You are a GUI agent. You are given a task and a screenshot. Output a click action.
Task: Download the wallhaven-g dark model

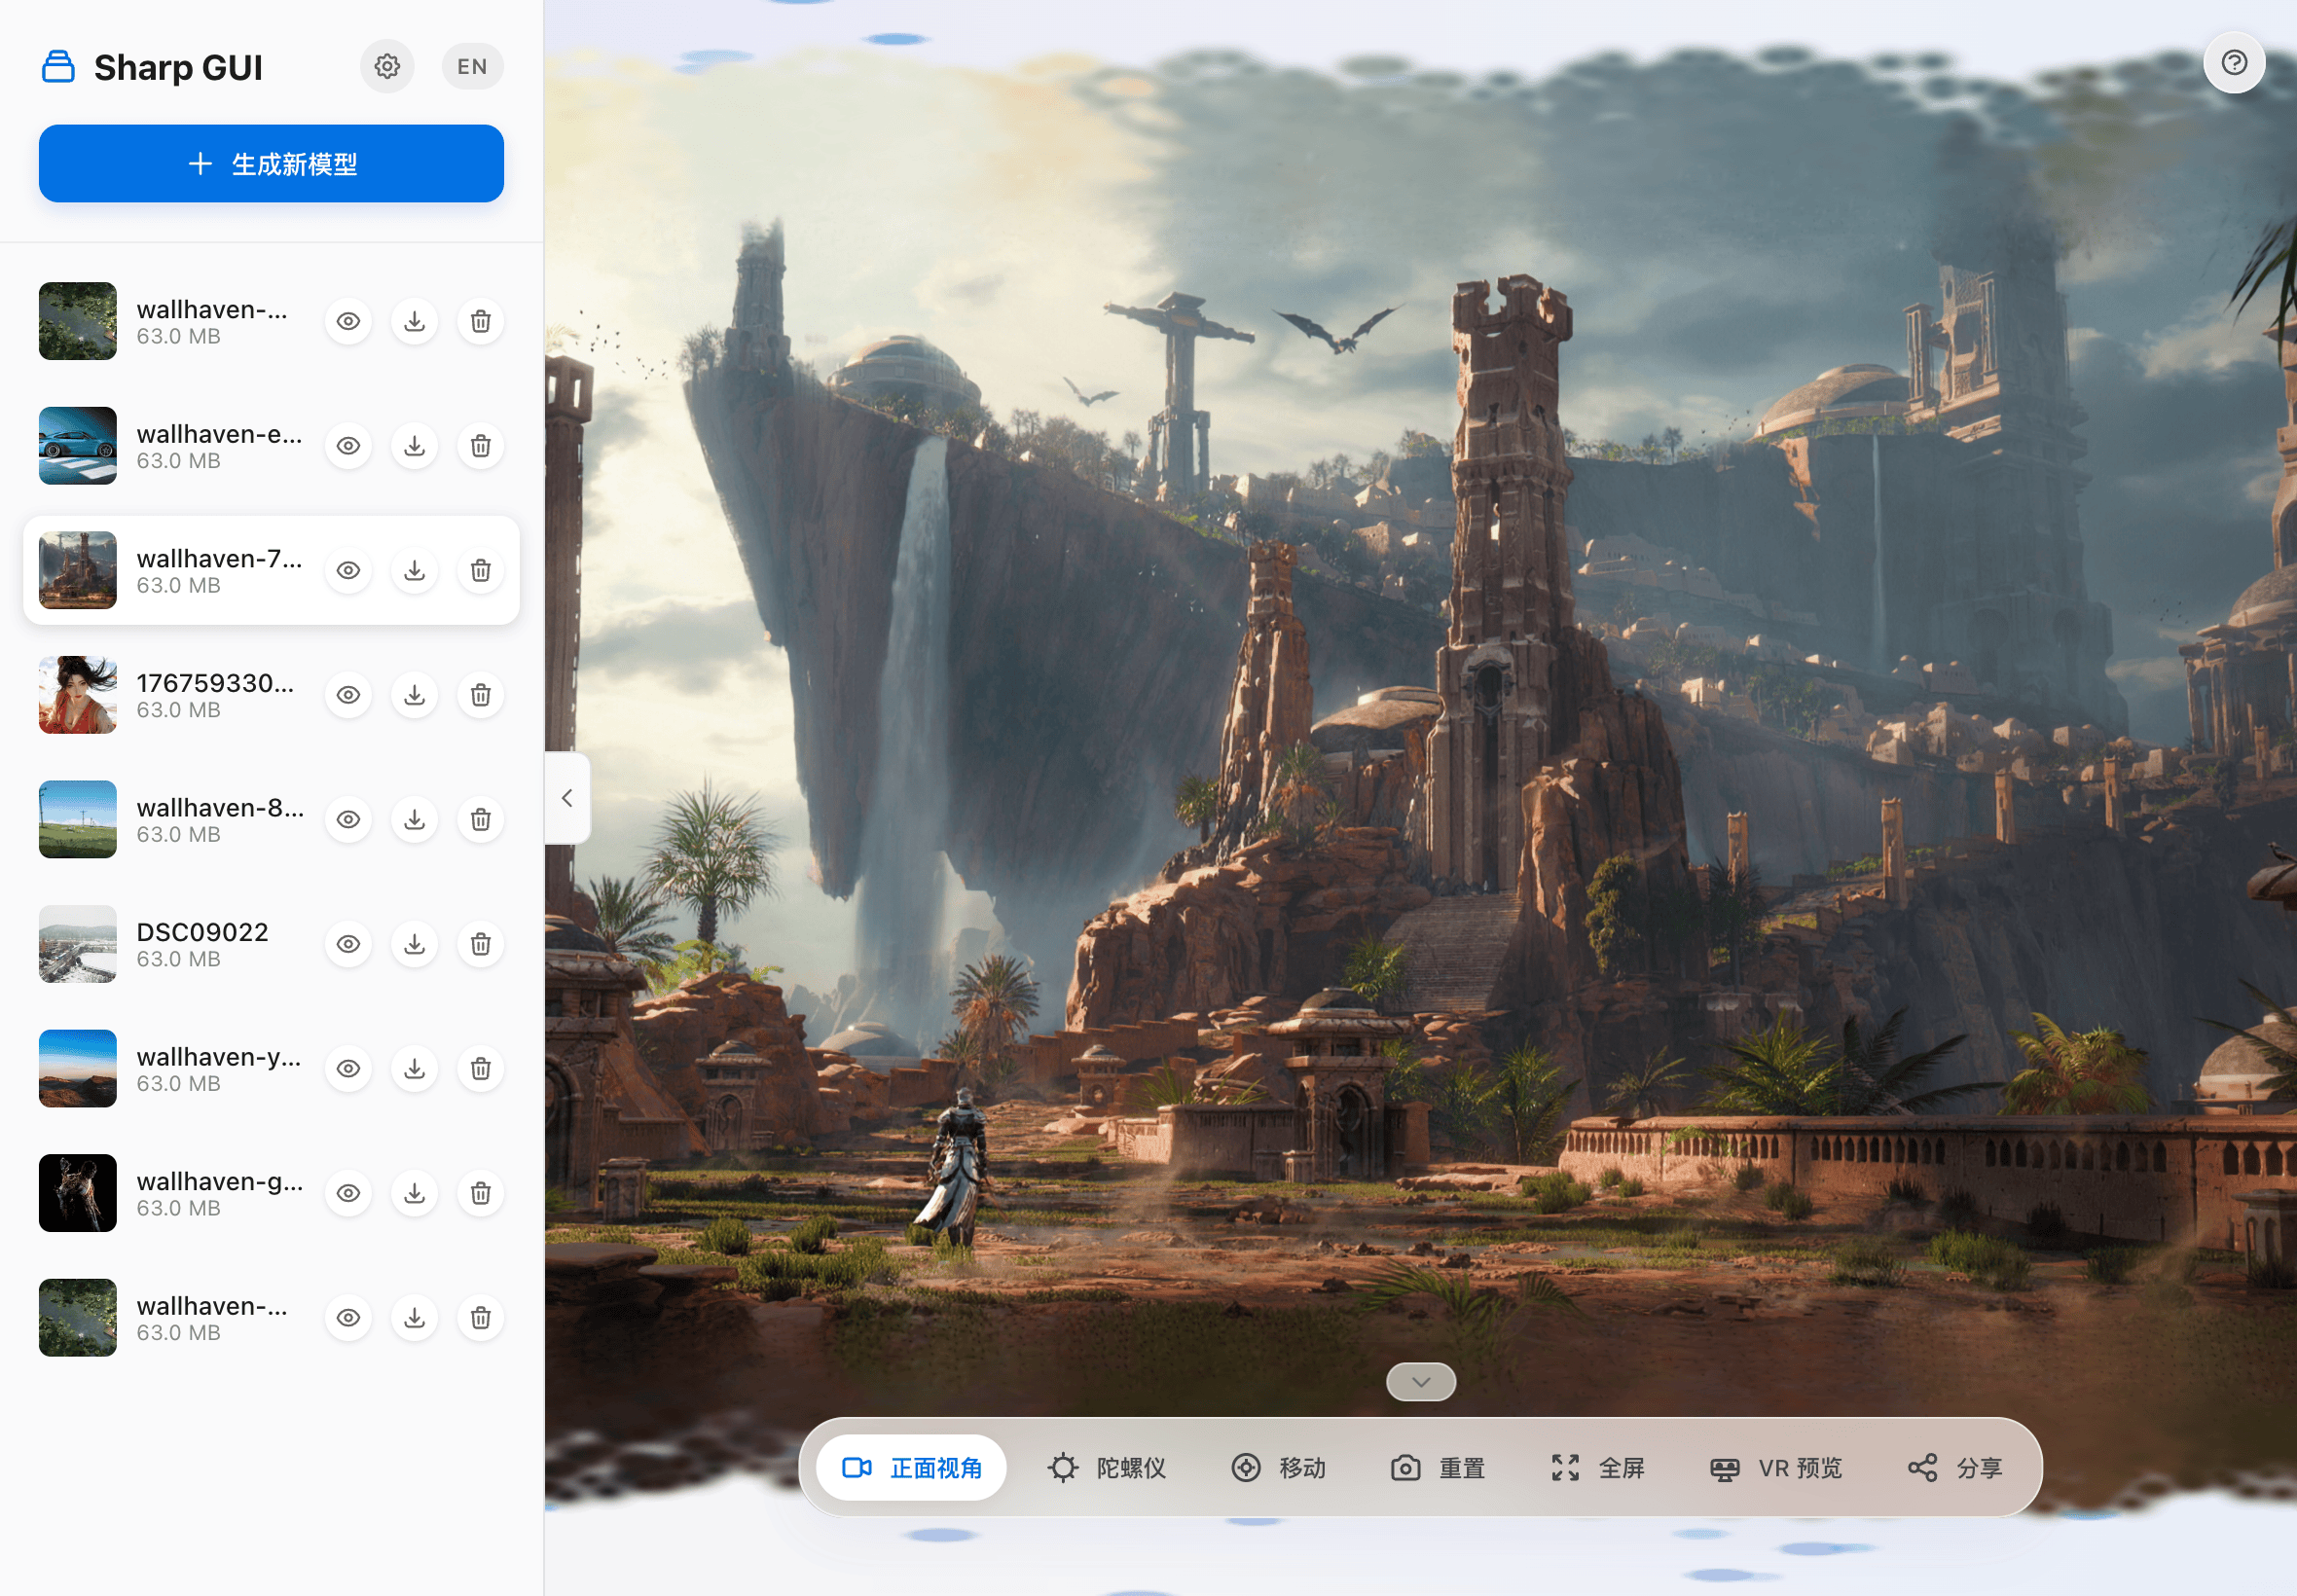click(x=414, y=1193)
